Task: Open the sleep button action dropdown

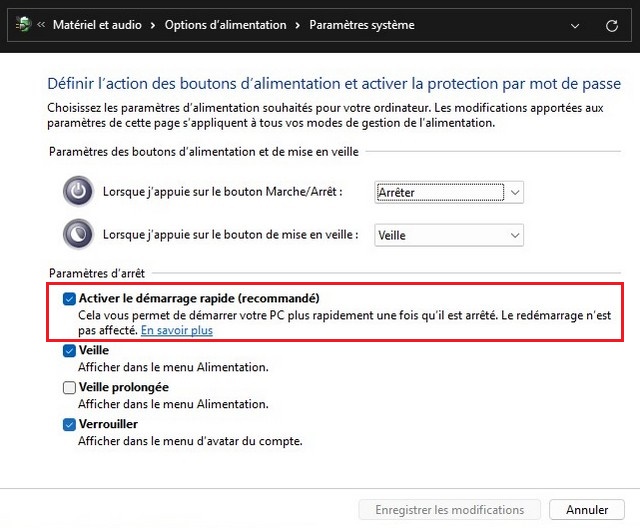Action: click(449, 235)
